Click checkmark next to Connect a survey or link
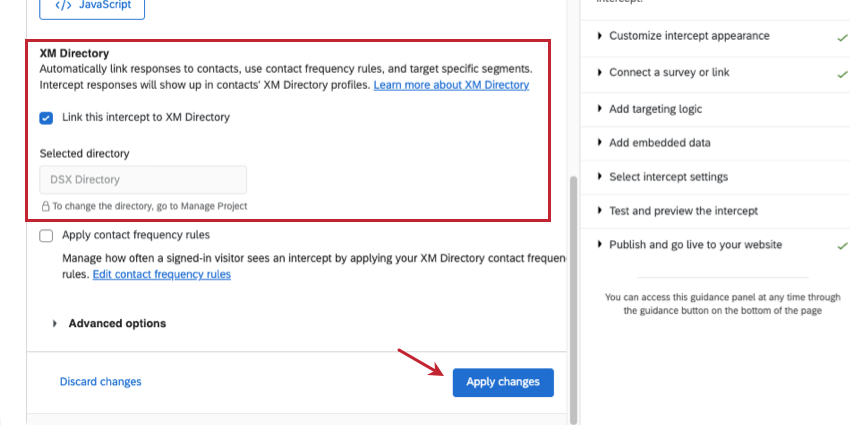The height and width of the screenshot is (425, 850). pos(842,74)
